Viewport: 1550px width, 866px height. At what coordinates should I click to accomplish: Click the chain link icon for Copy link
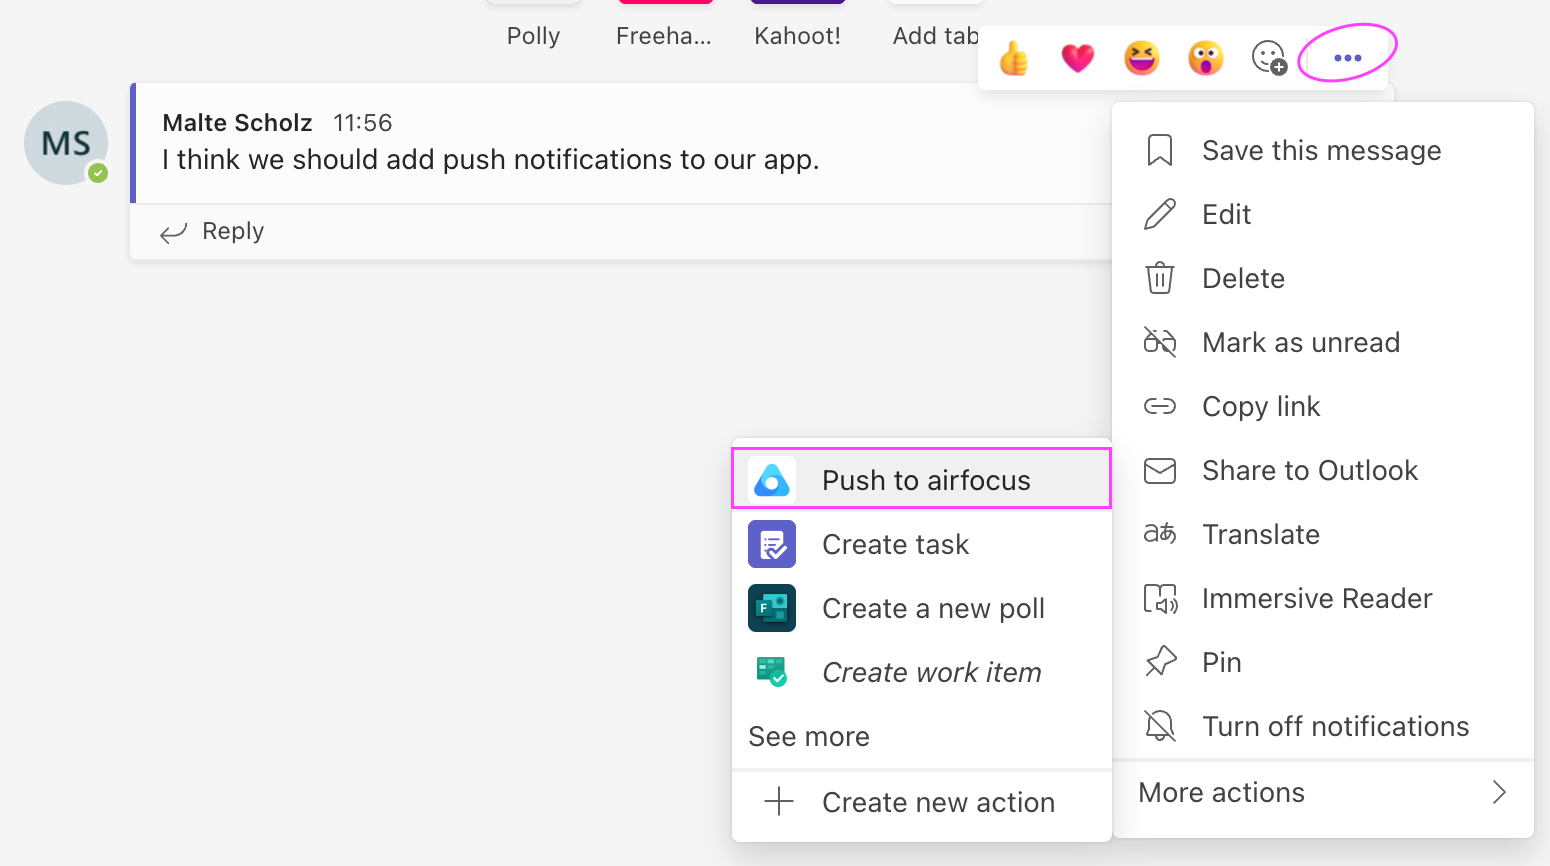(1160, 406)
